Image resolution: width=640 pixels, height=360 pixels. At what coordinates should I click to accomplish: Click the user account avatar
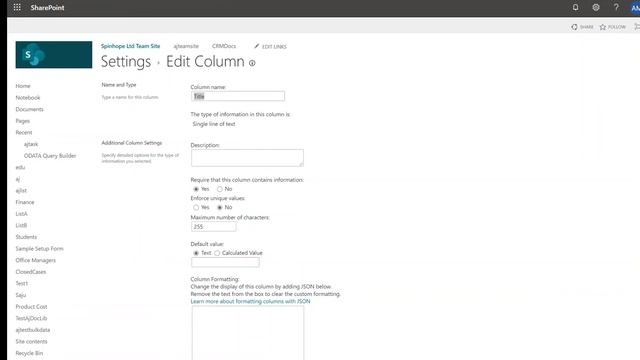point(635,8)
